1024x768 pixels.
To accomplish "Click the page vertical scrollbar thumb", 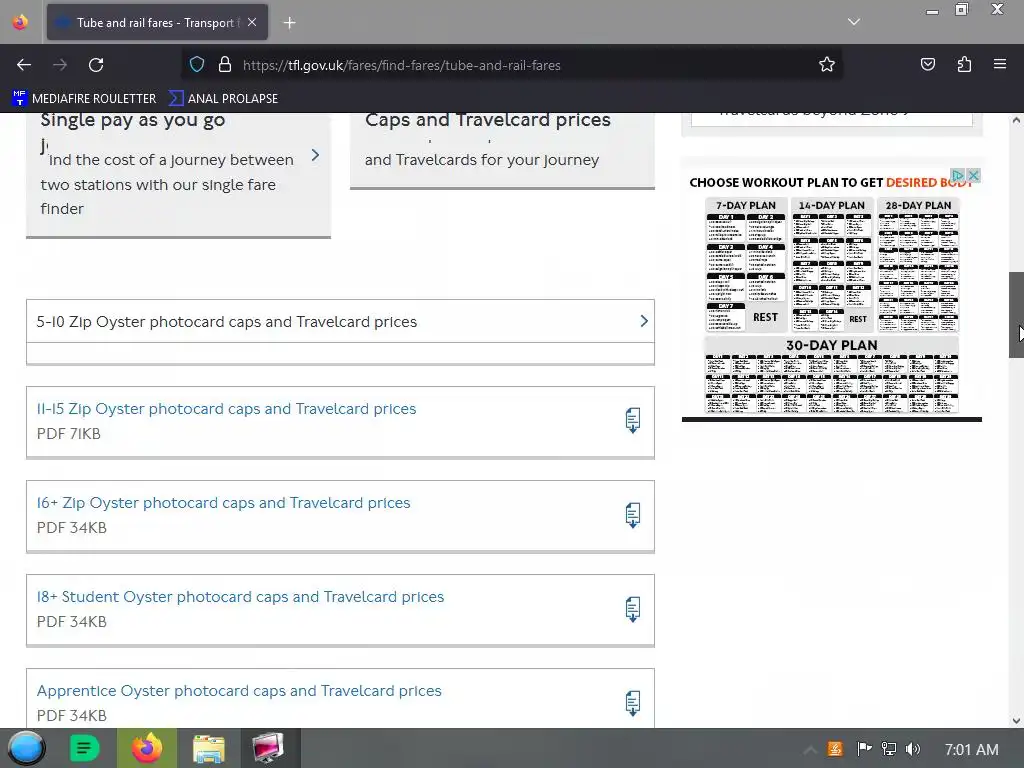I will (1016, 315).
